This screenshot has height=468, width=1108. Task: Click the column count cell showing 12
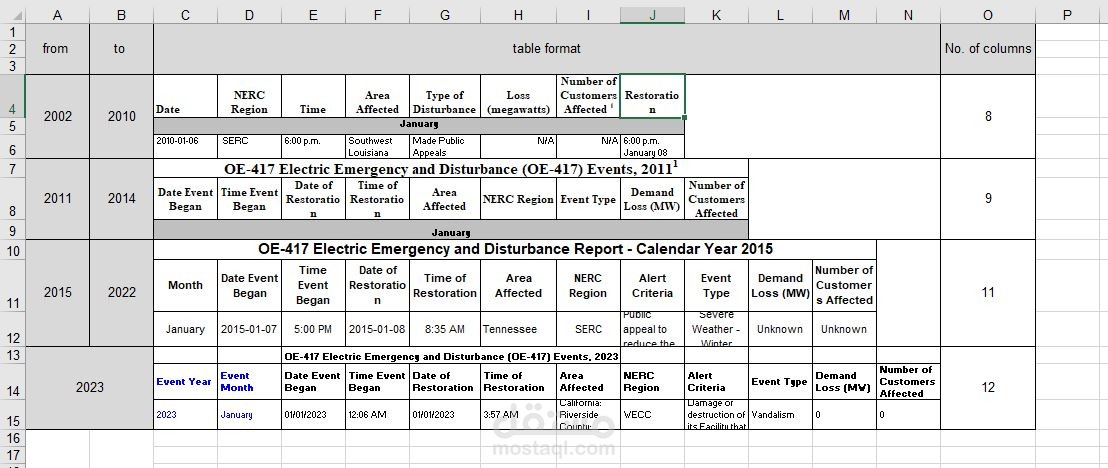(x=987, y=387)
